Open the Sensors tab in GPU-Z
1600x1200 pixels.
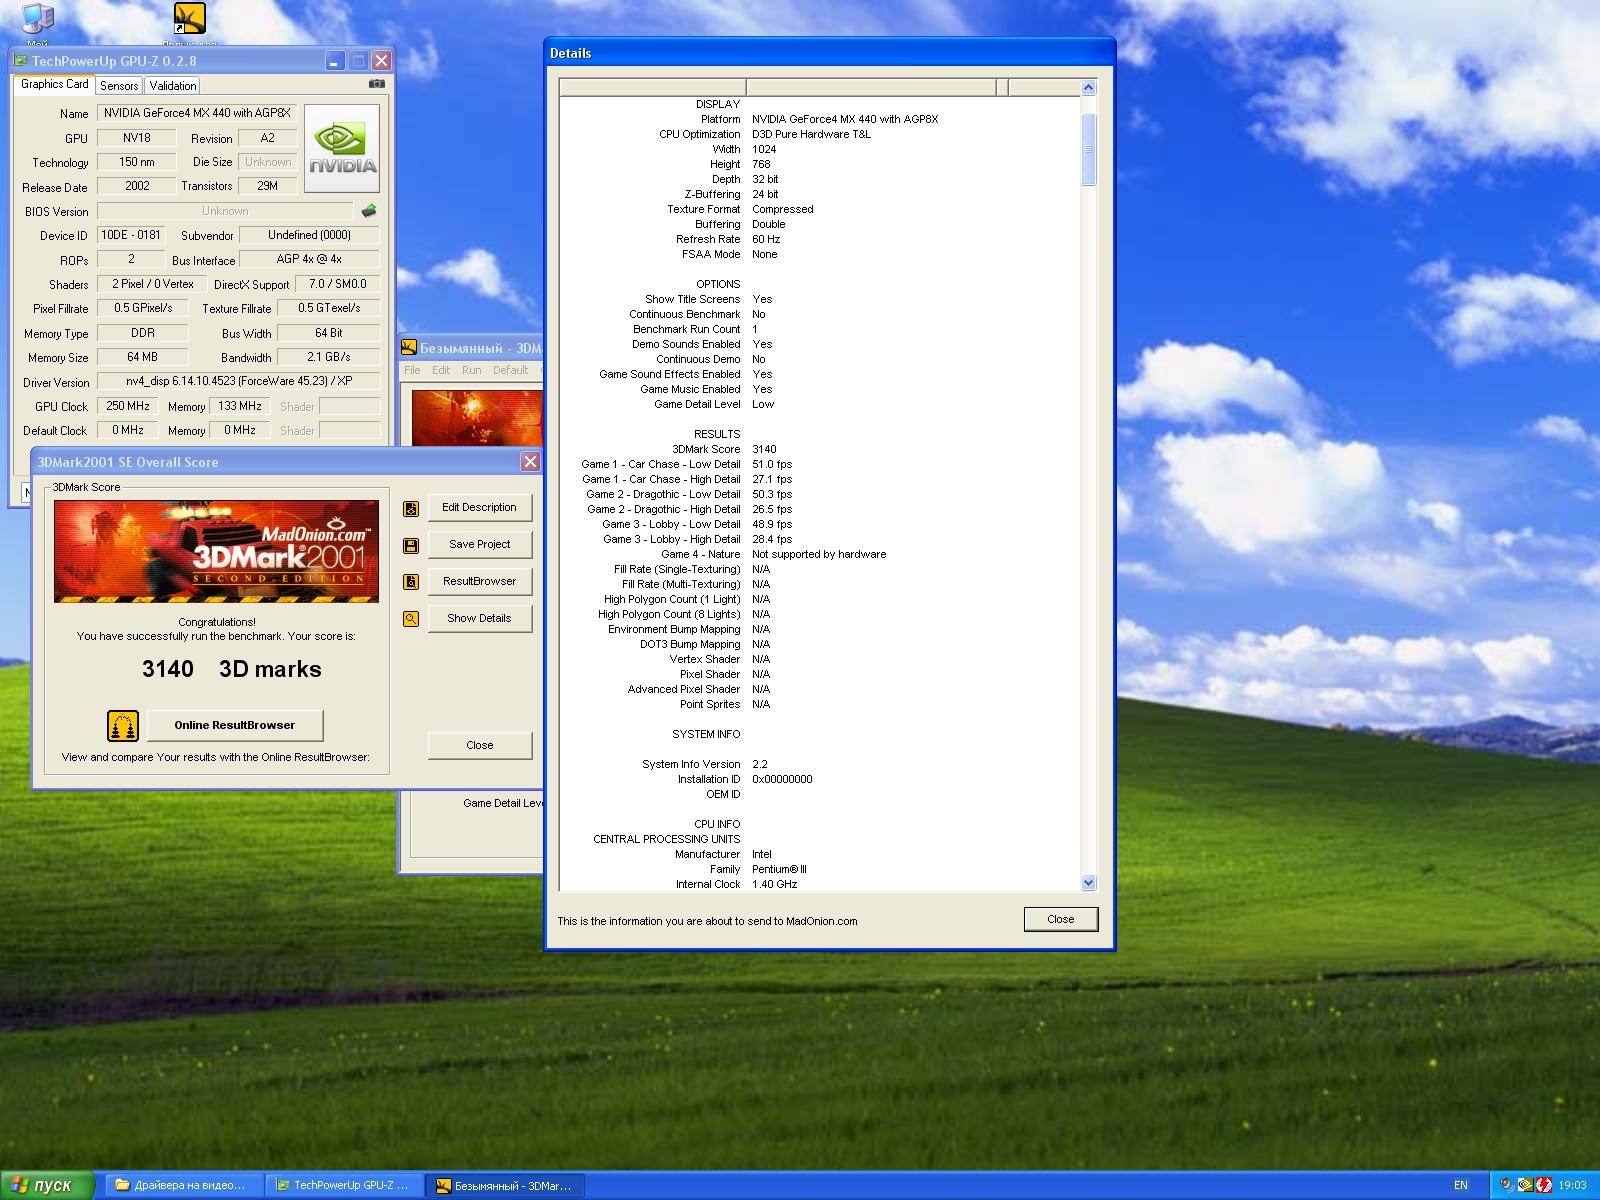tap(119, 86)
